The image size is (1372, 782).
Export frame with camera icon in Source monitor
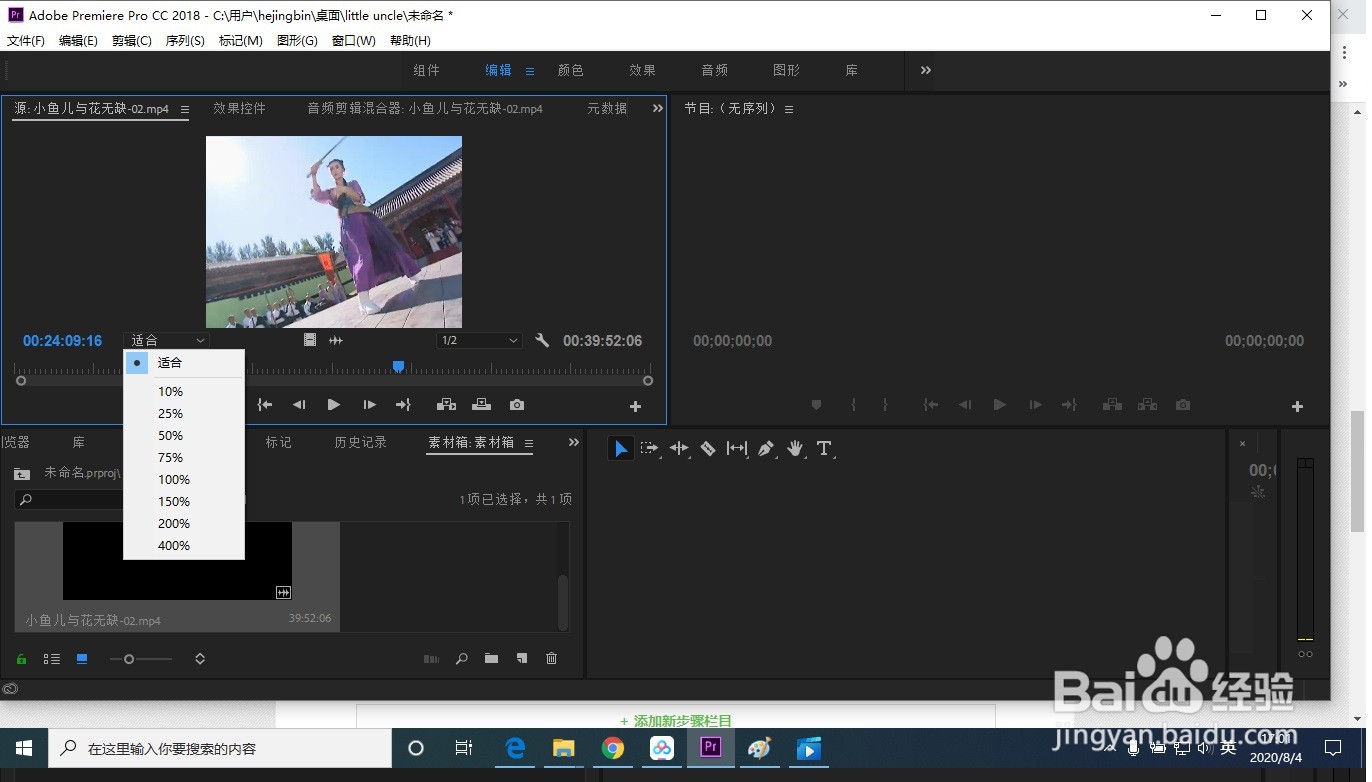click(516, 405)
